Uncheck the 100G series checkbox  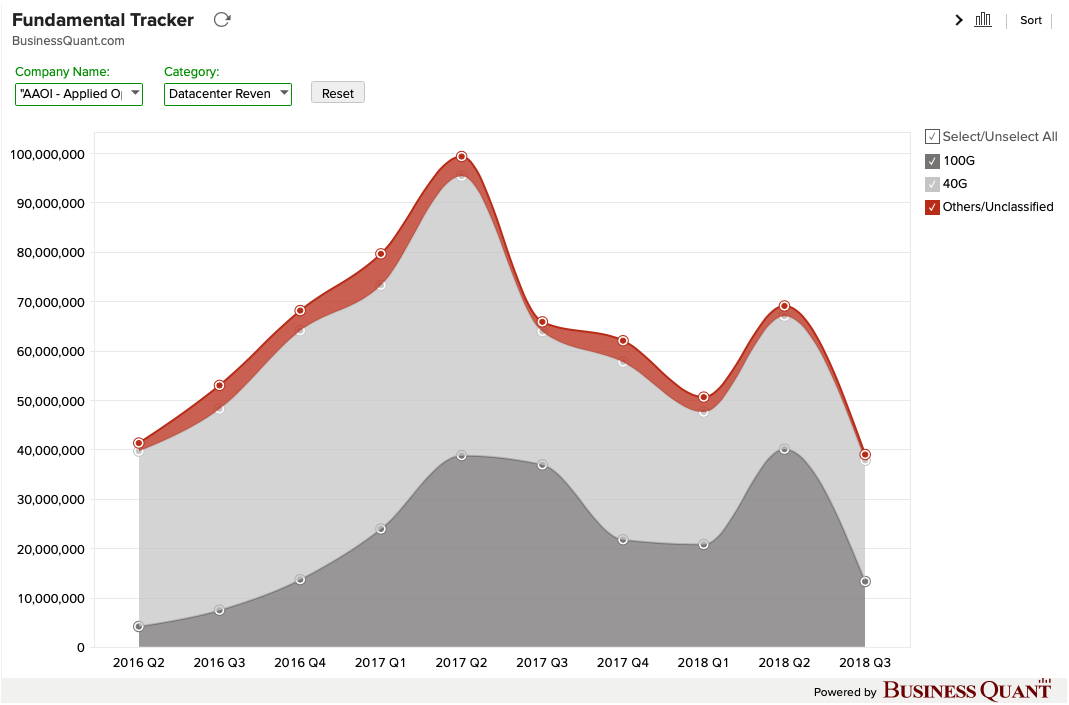(x=932, y=161)
